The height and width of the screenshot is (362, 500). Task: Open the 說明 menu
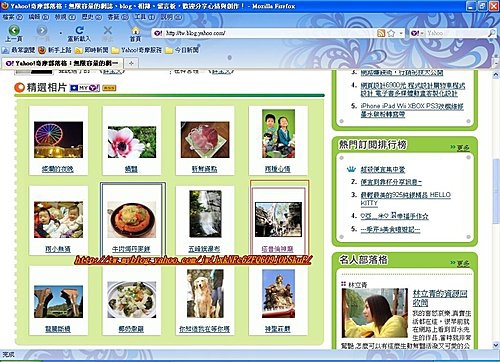tap(171, 17)
